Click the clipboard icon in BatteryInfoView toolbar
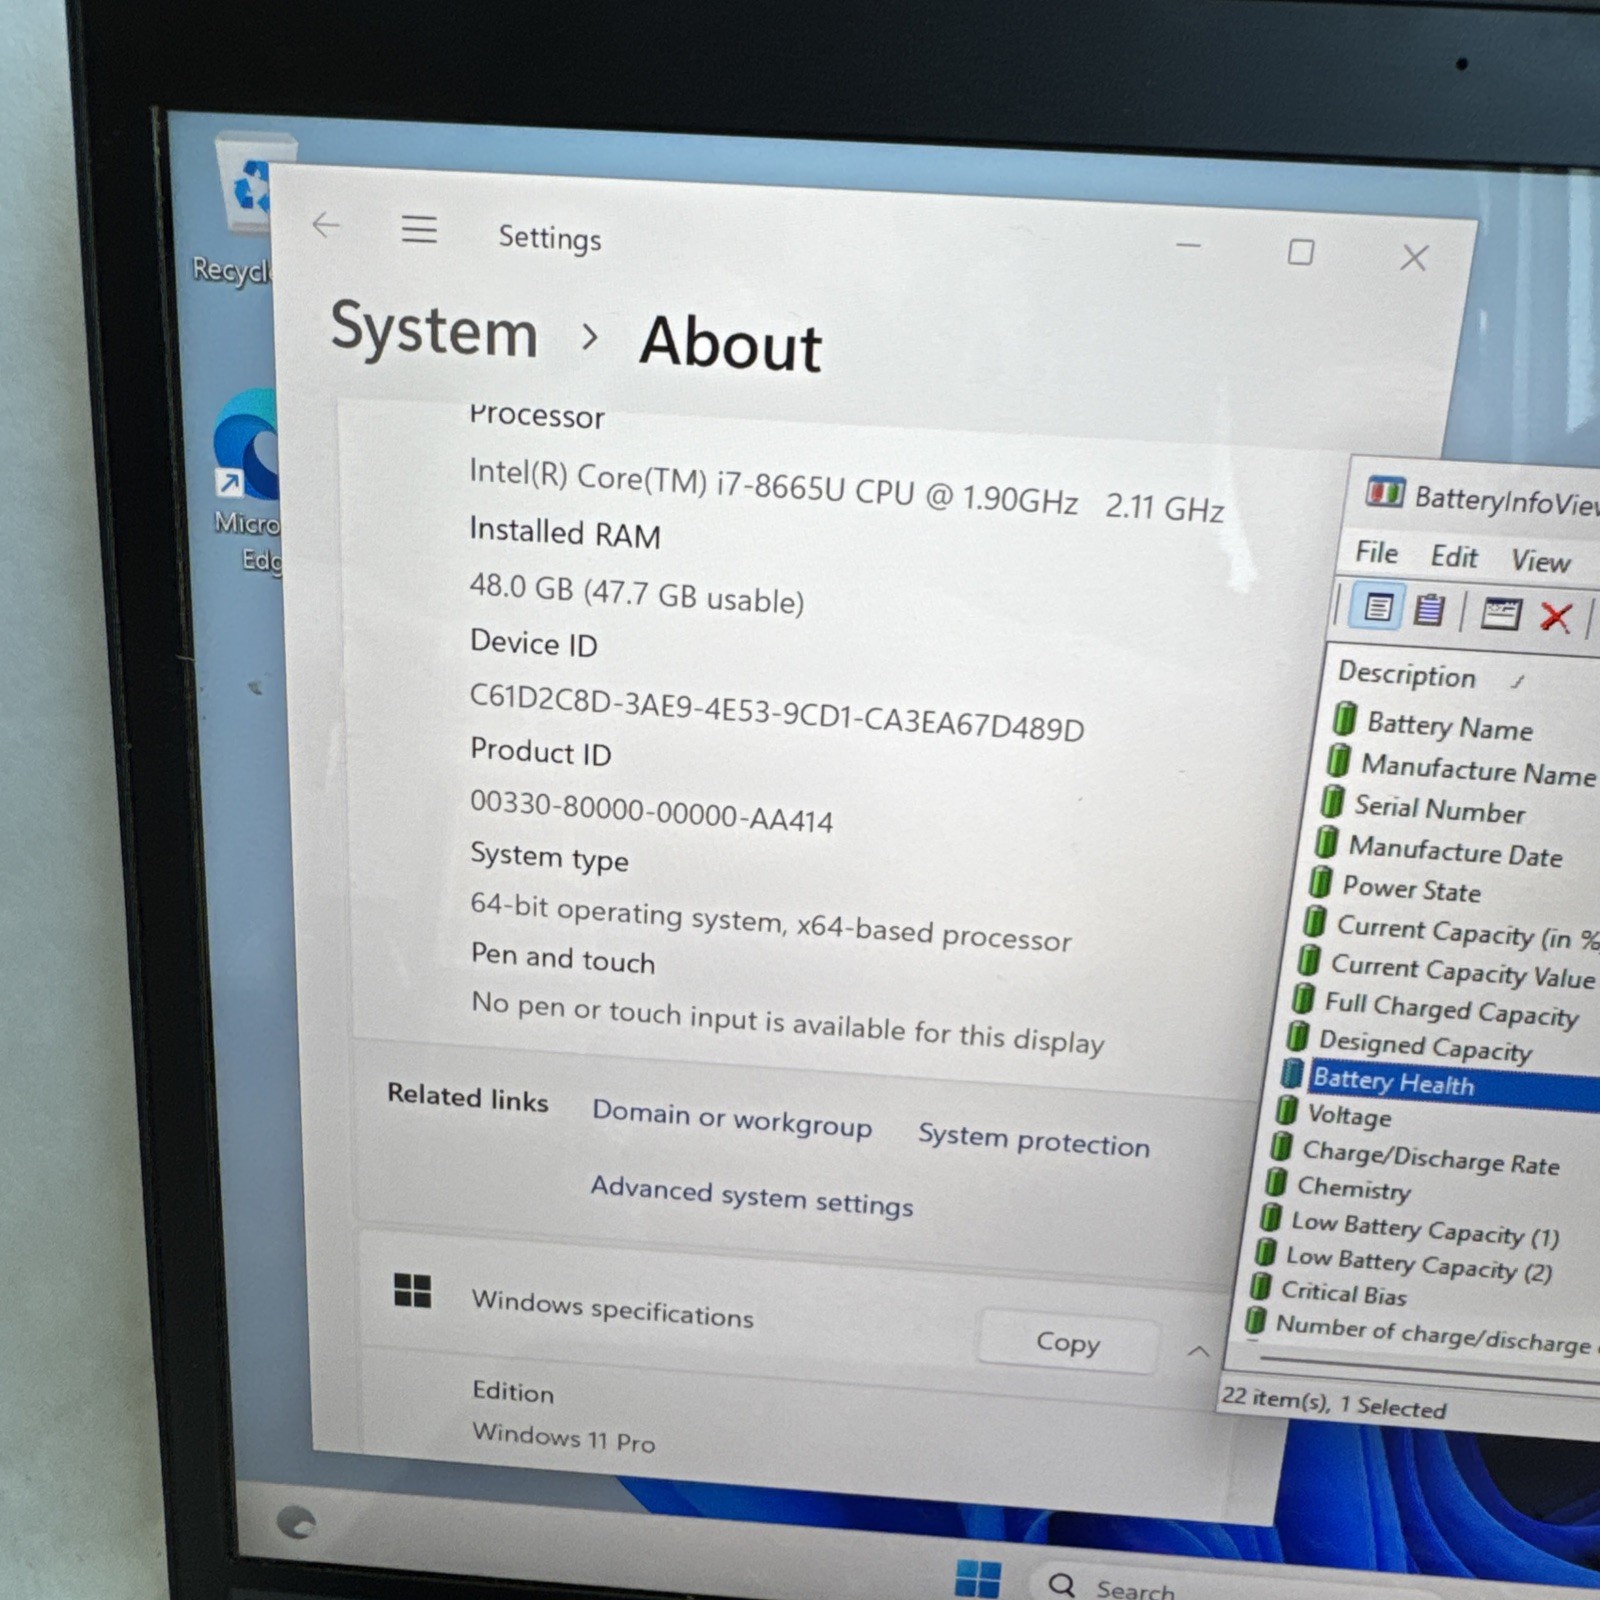 tap(1428, 609)
